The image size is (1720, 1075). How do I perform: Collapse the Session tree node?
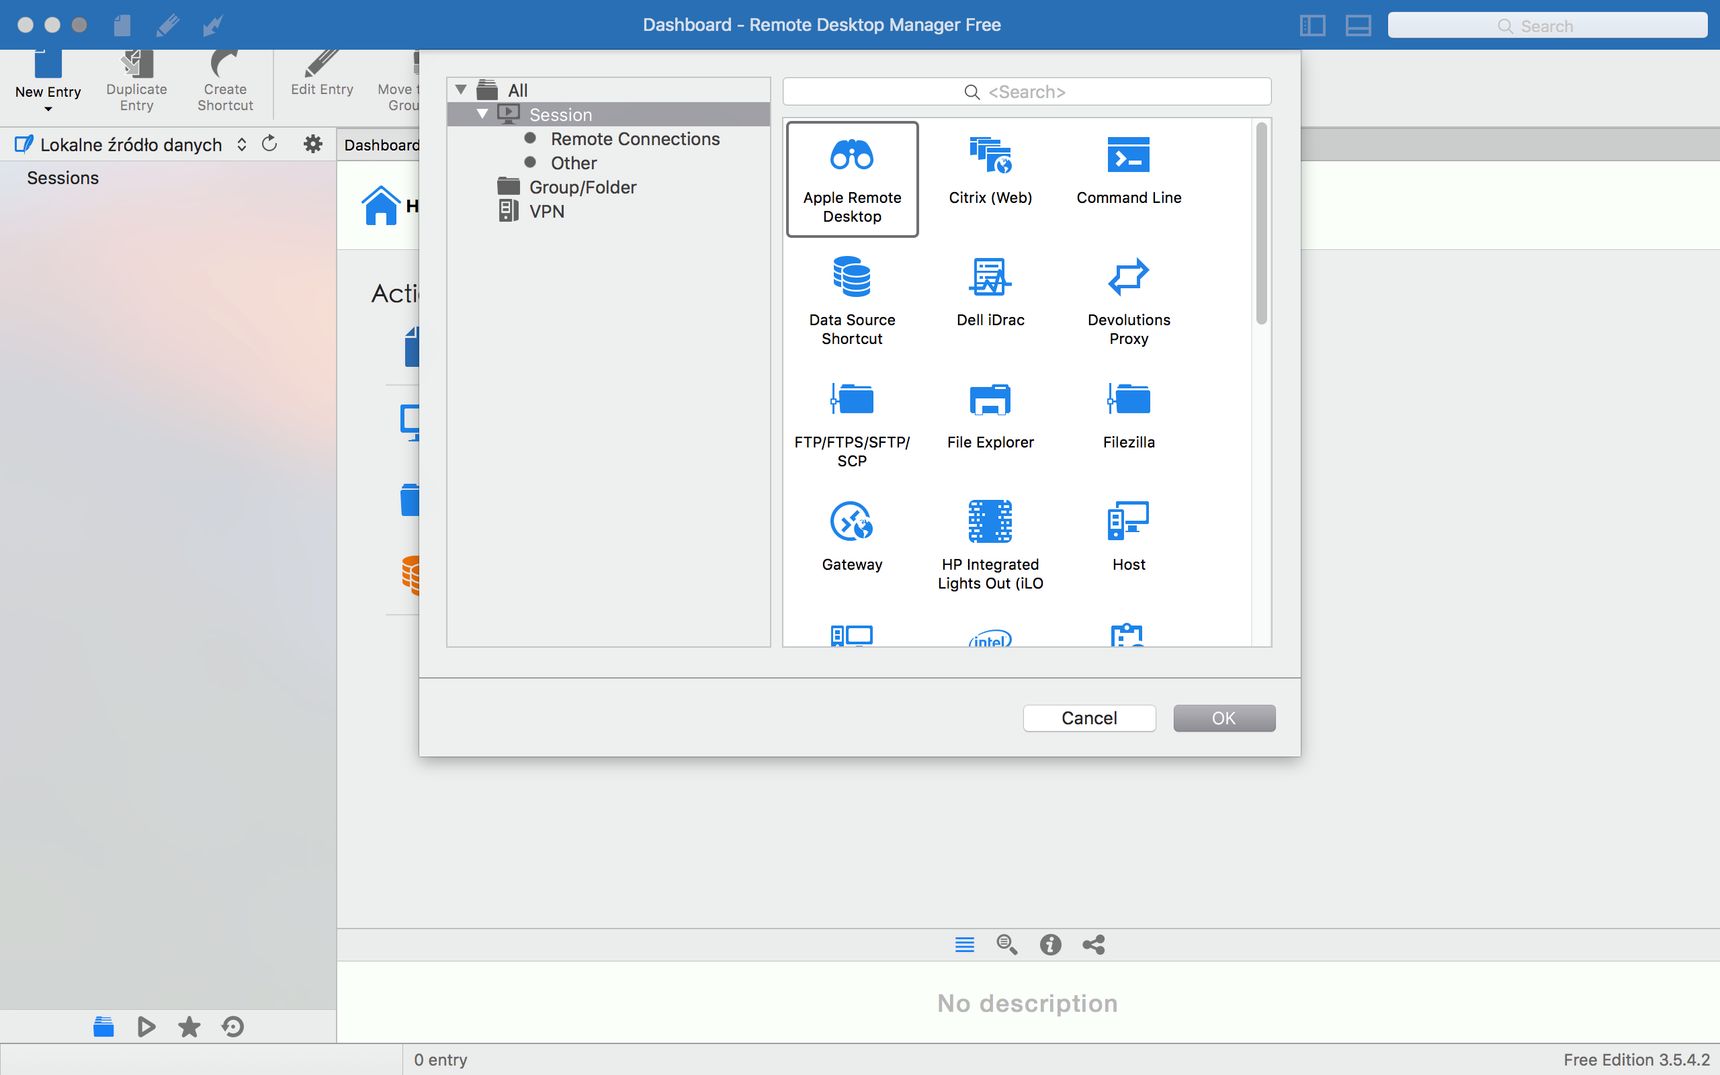tap(482, 114)
